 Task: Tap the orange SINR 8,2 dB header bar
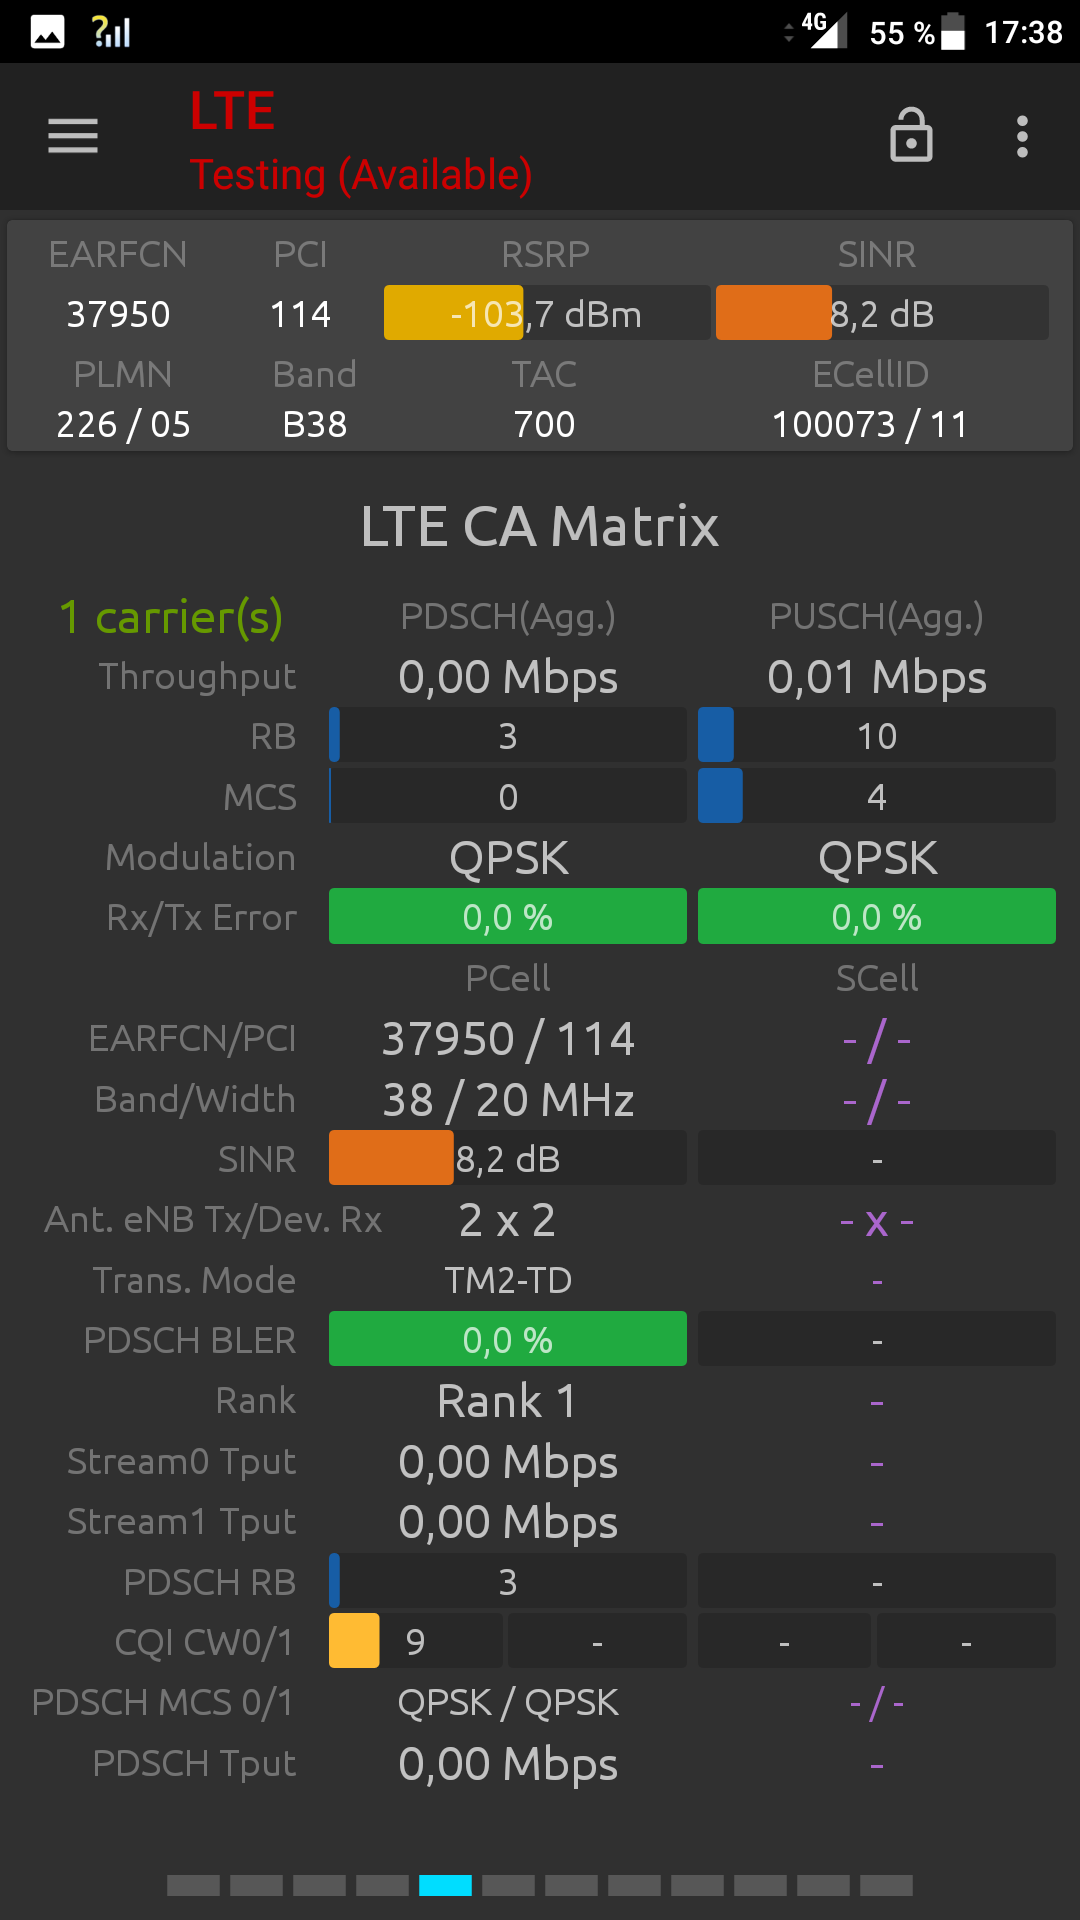[882, 313]
